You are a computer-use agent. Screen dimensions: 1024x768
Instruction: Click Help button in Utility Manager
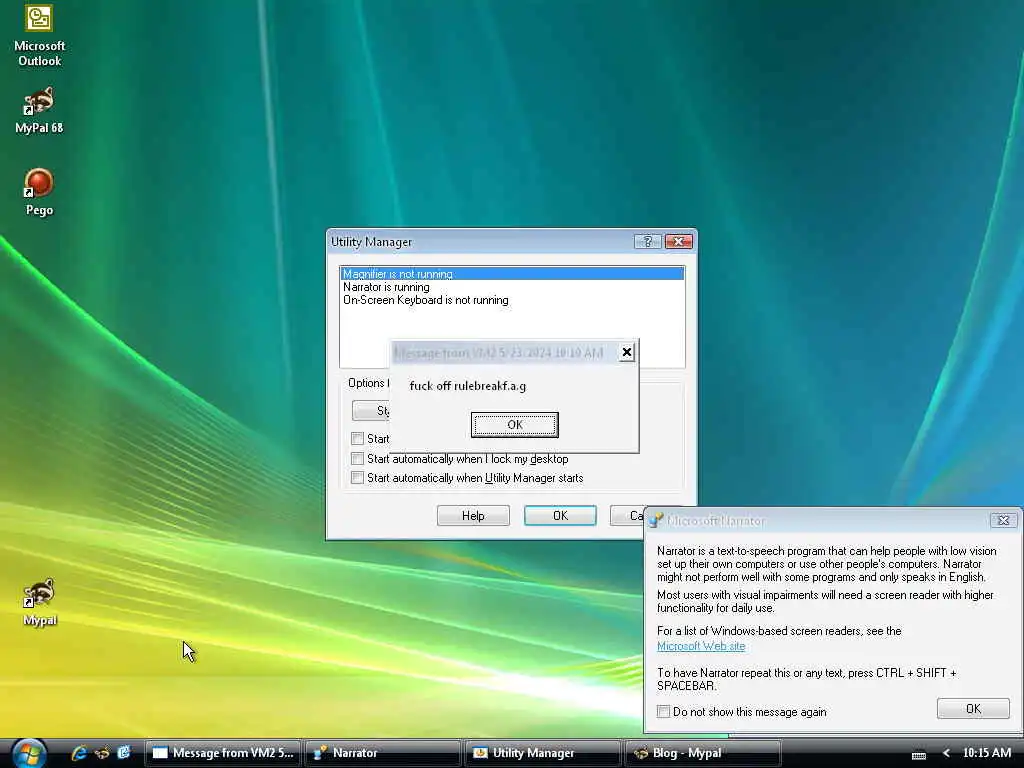pyautogui.click(x=473, y=516)
